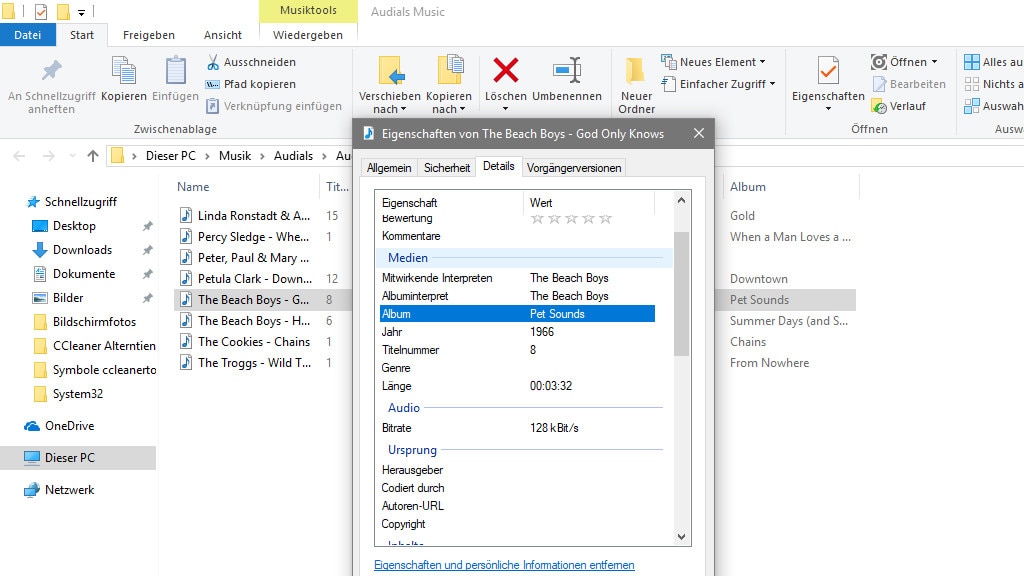Sort the file list by Album column
The image size is (1024, 576).
(748, 187)
